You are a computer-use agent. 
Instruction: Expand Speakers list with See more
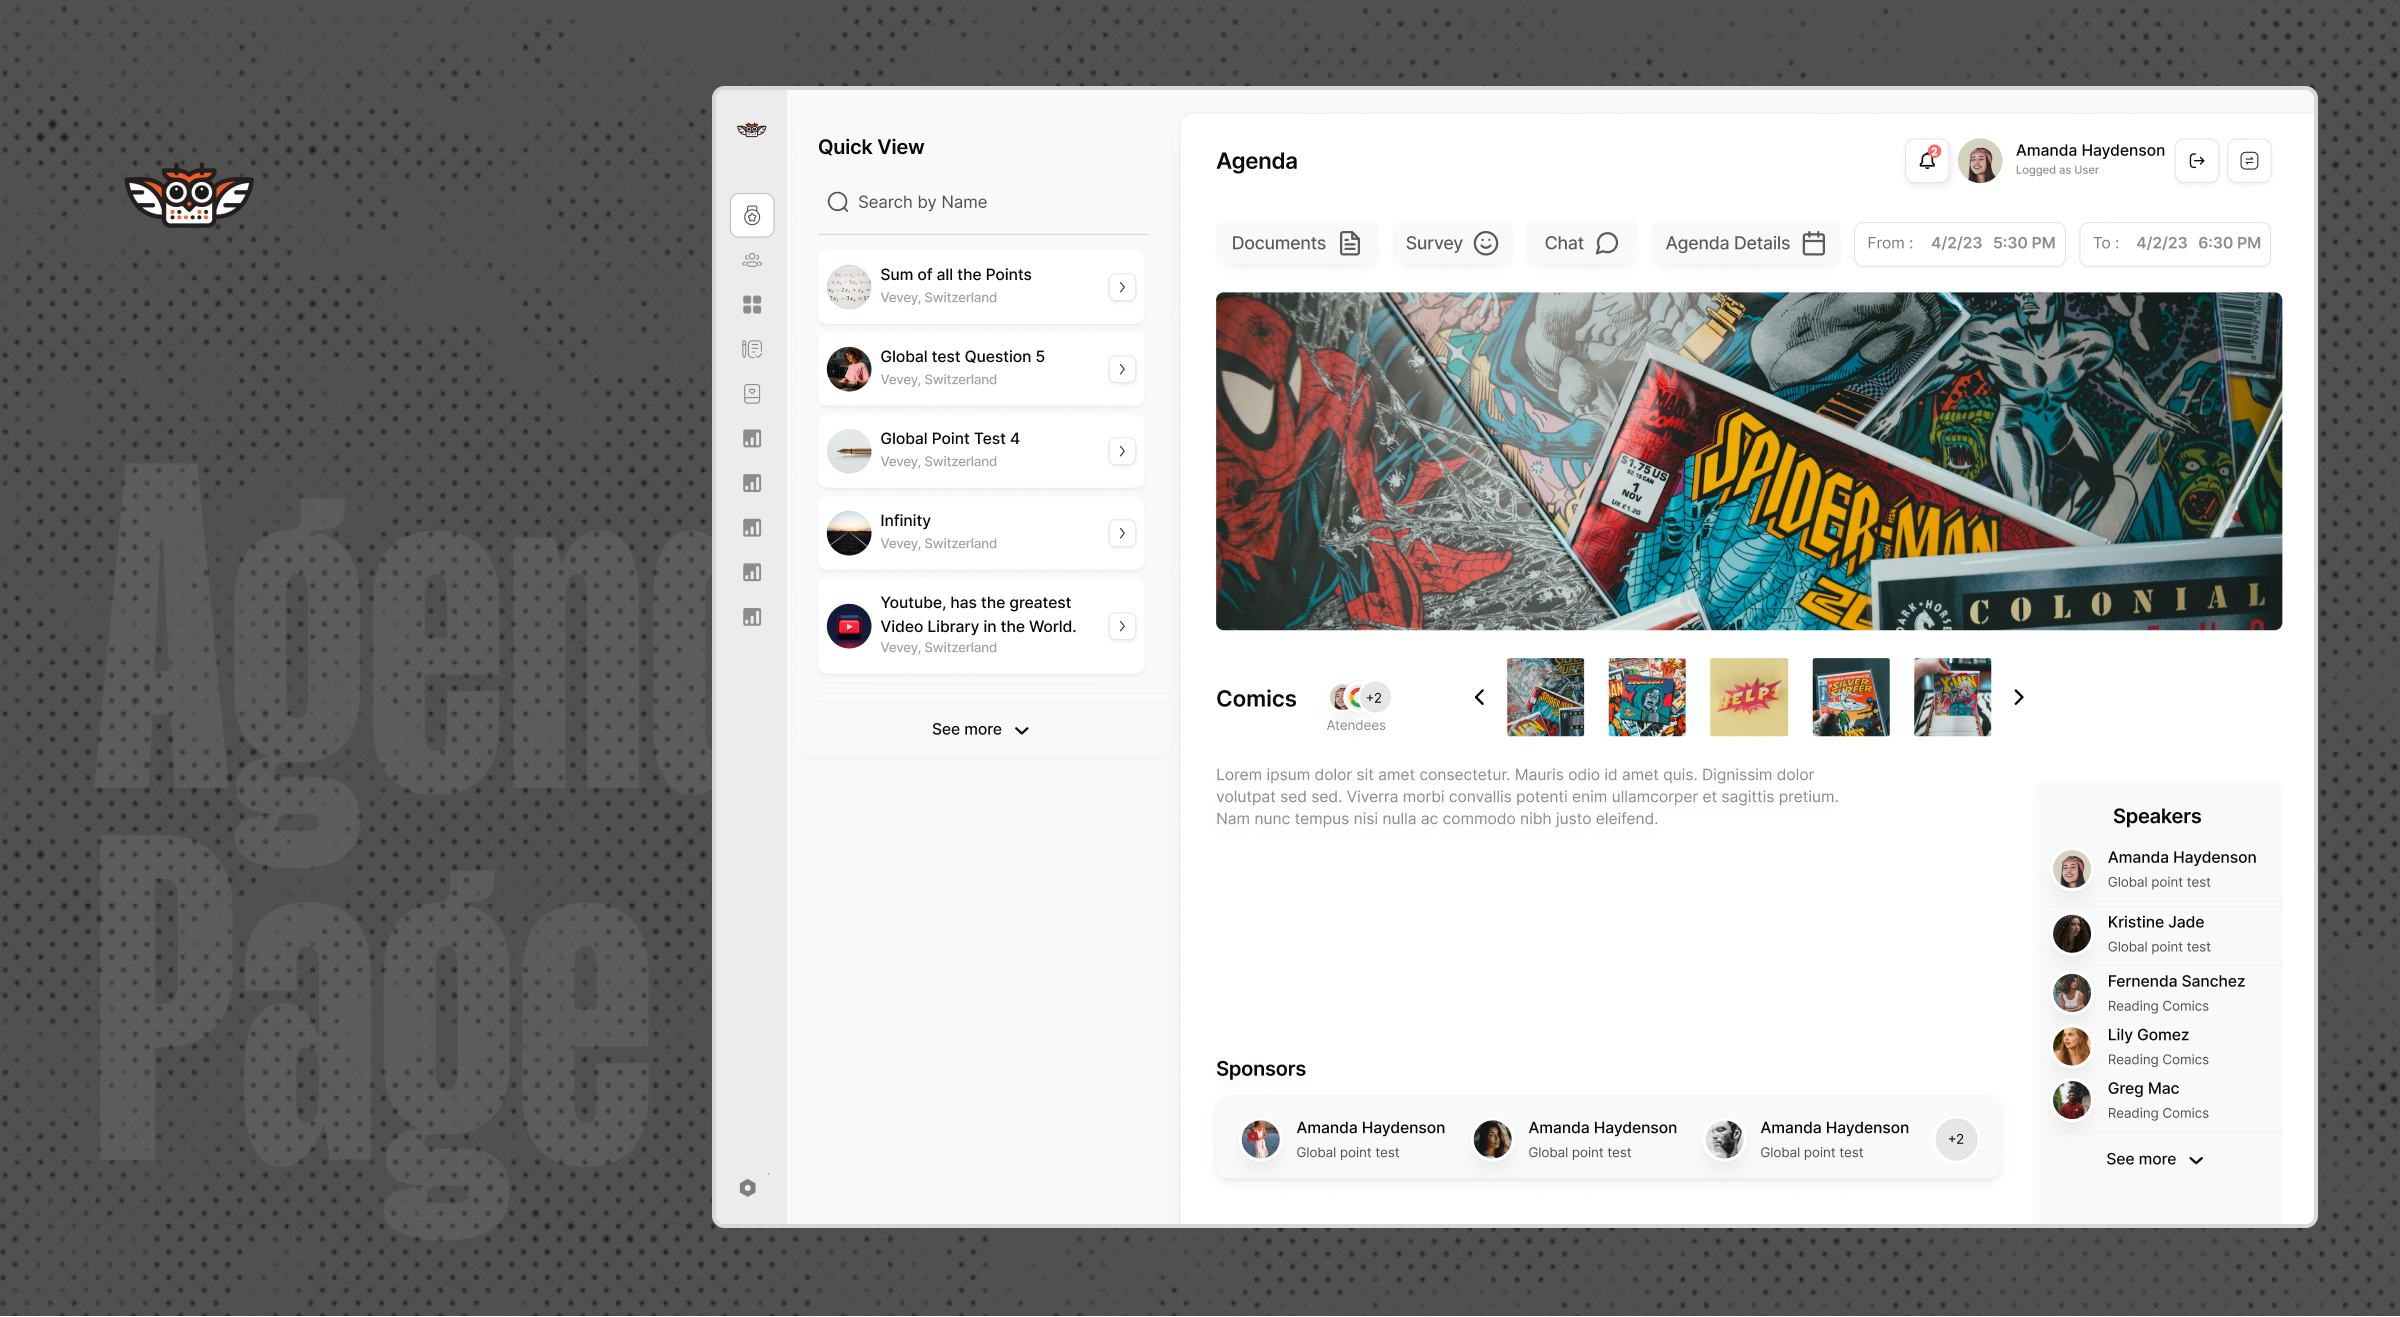click(x=2155, y=1159)
